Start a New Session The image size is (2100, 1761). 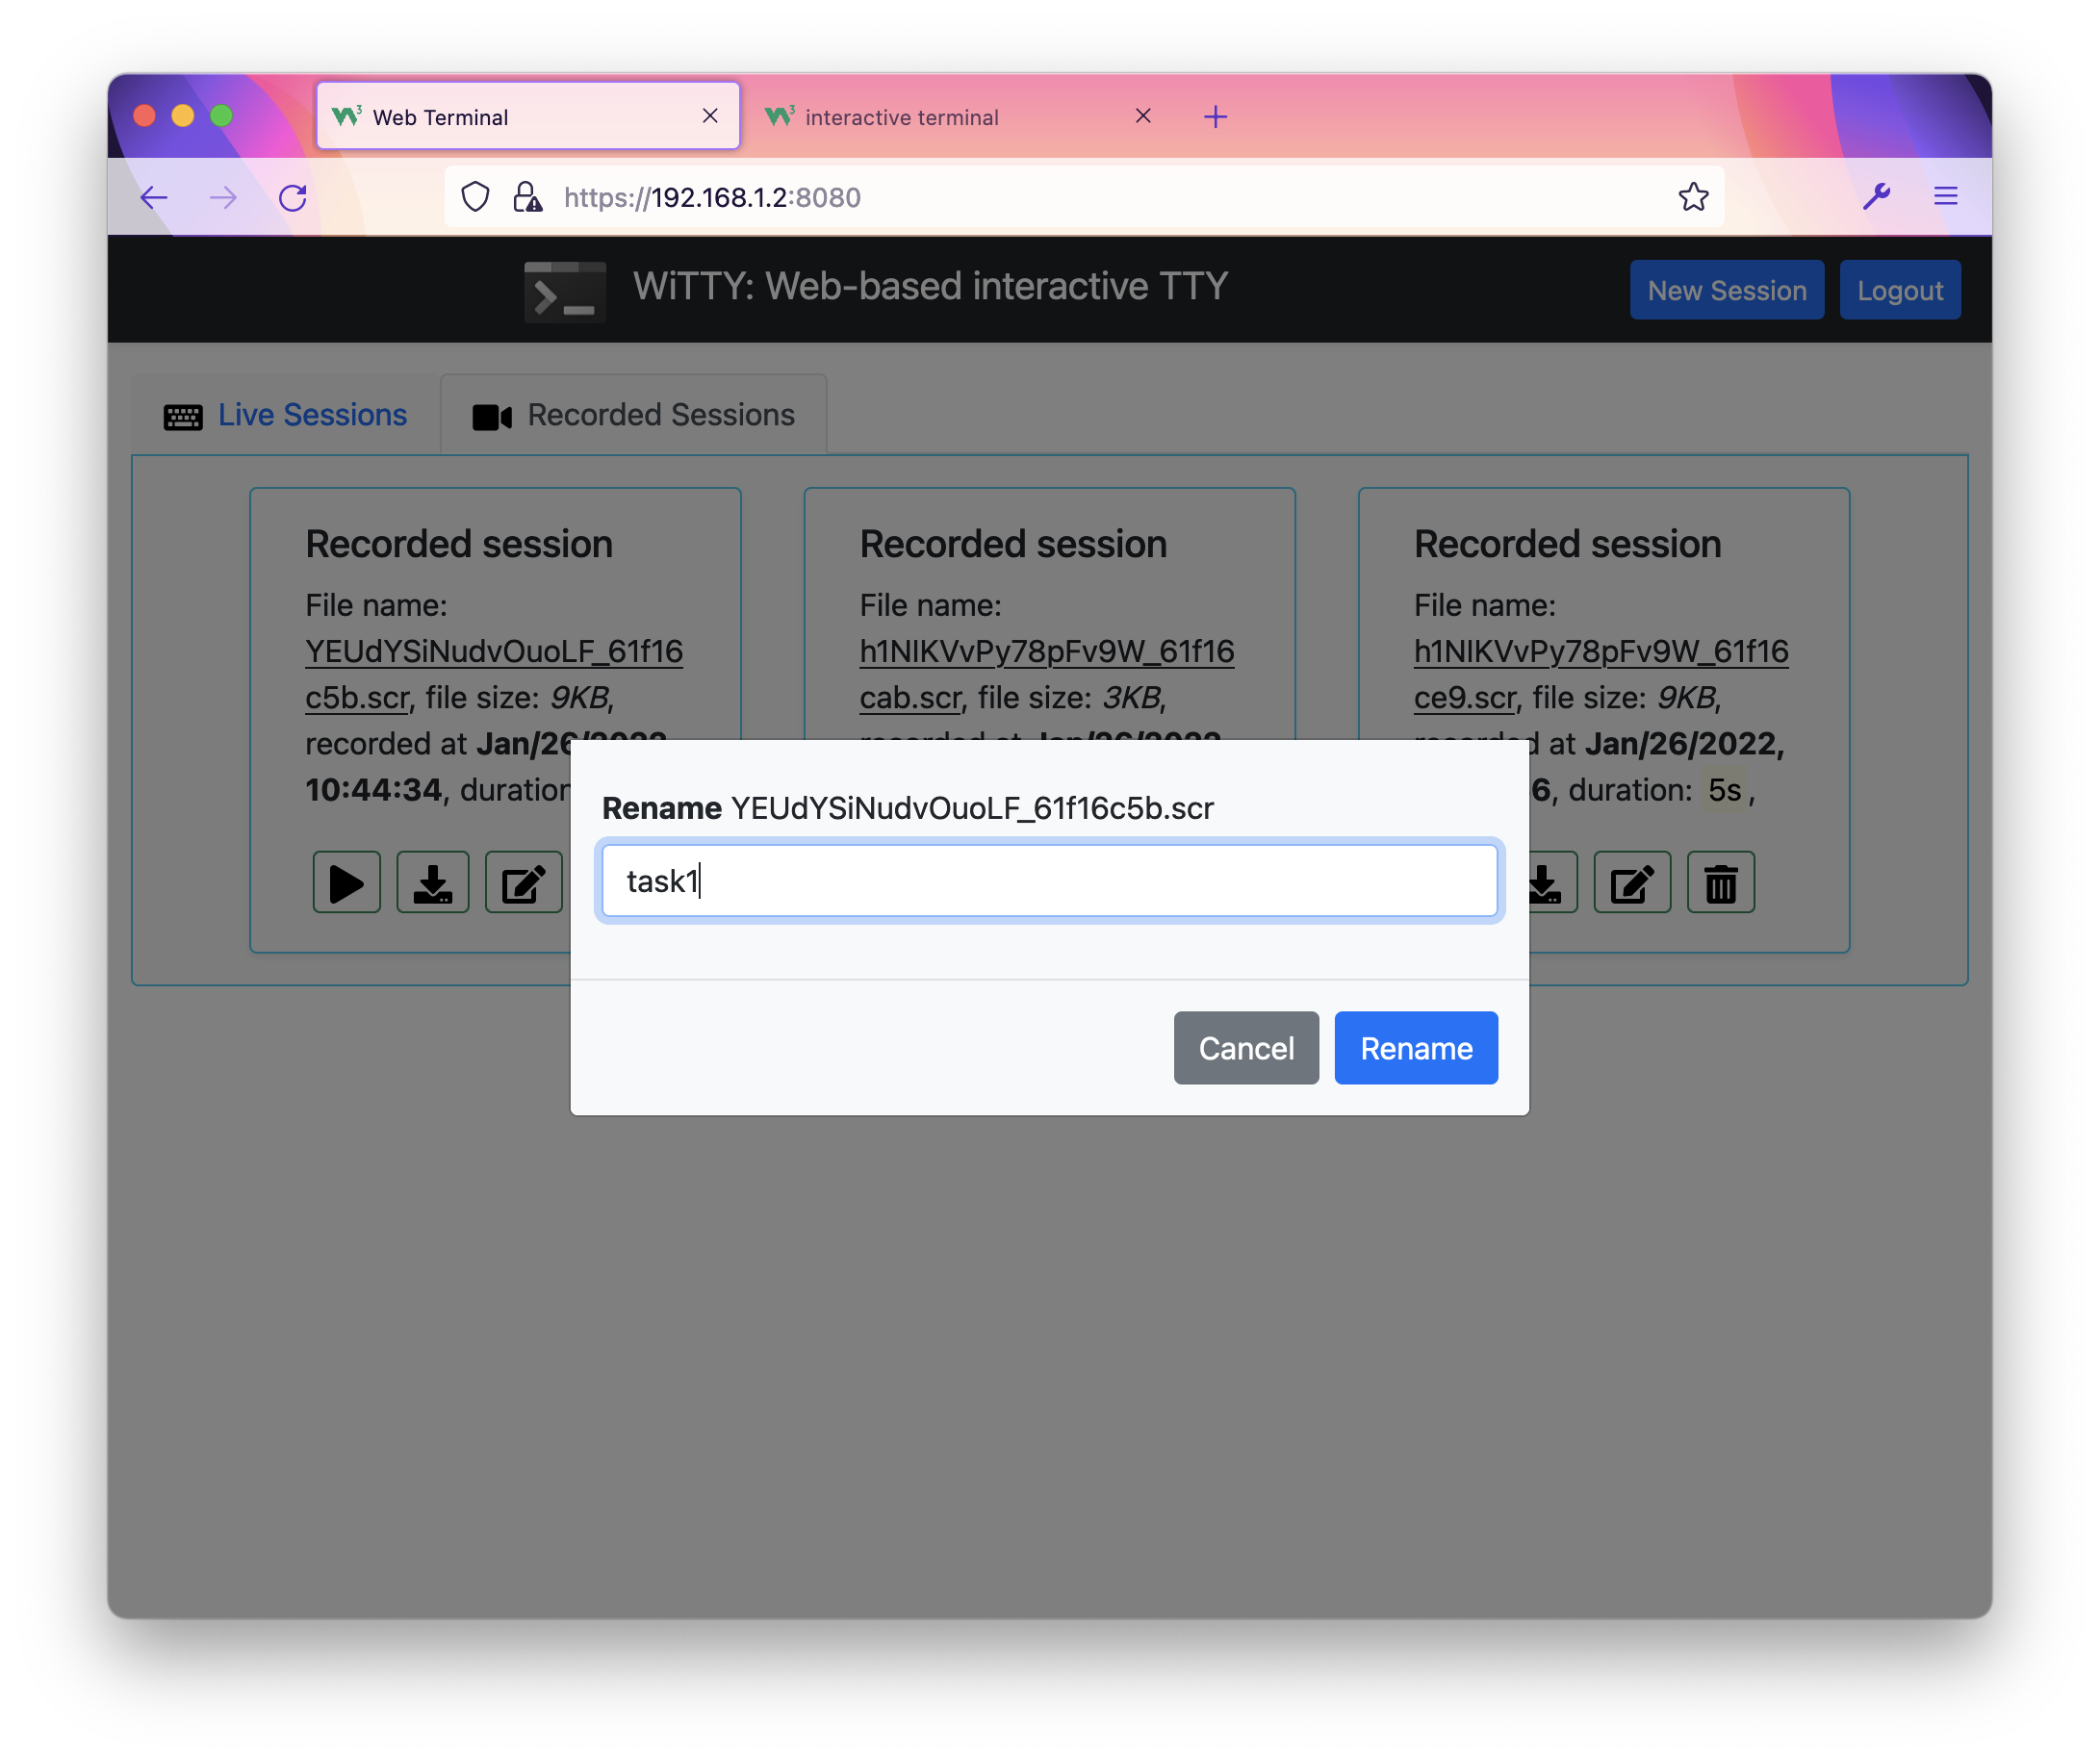[x=1727, y=290]
